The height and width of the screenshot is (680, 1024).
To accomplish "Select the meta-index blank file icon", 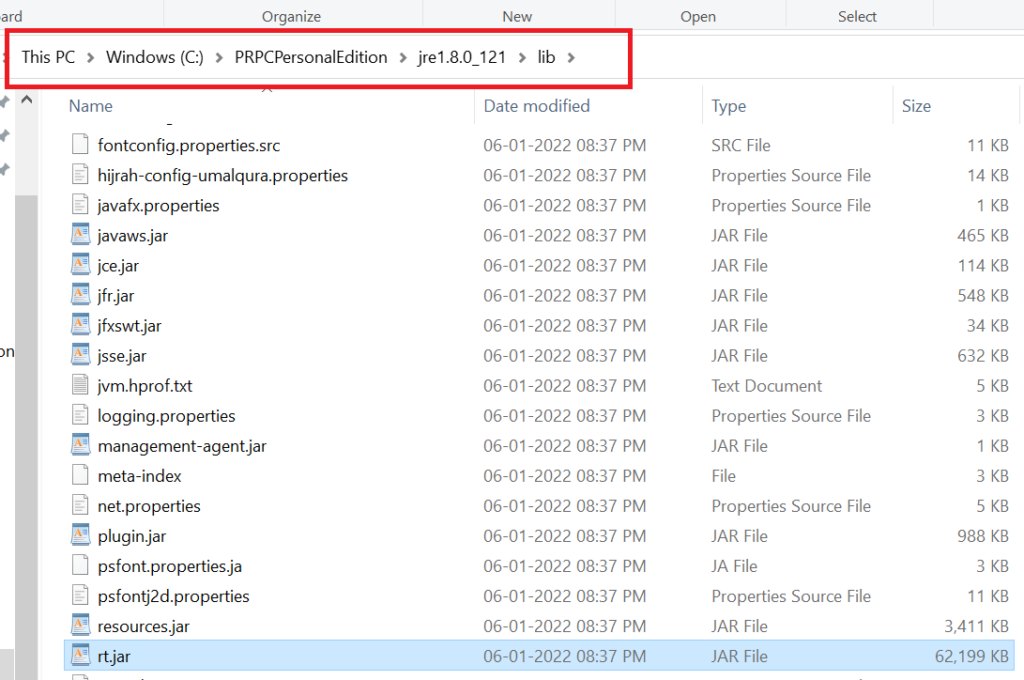I will pos(80,475).
